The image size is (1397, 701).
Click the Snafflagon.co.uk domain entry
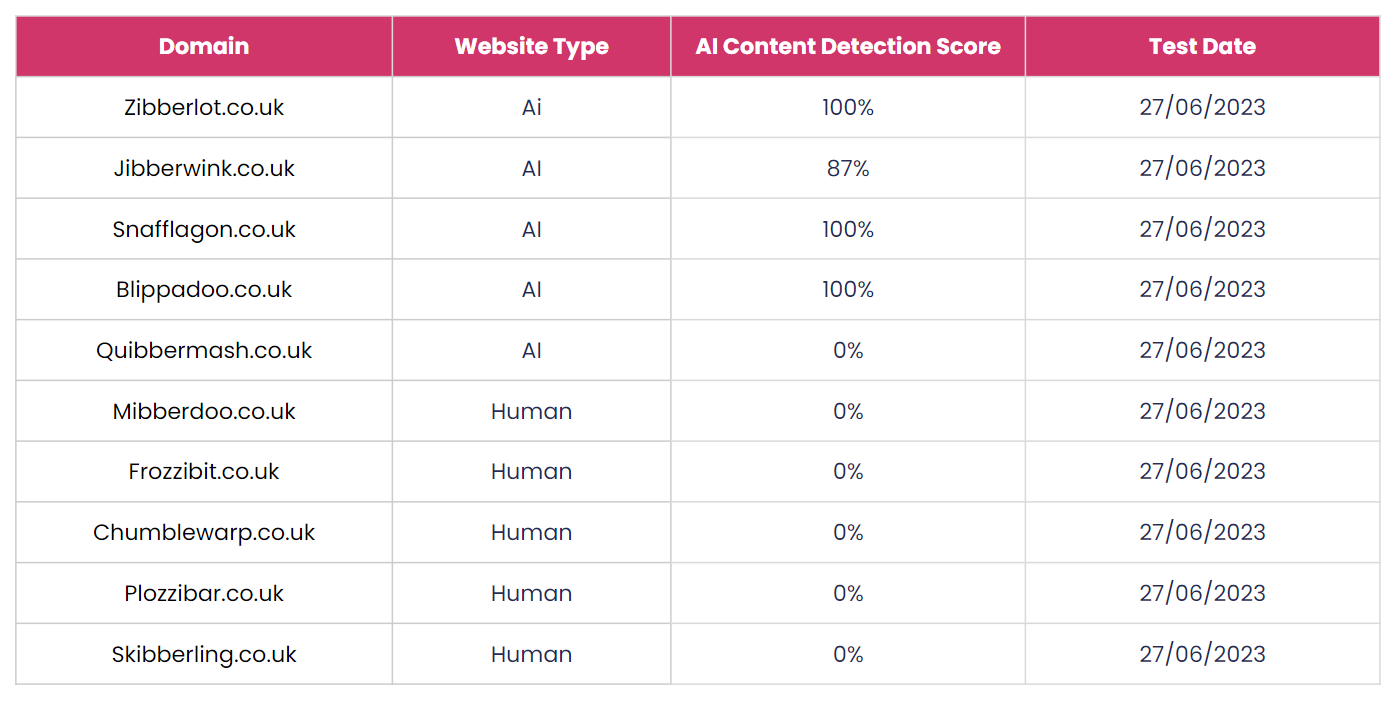(x=204, y=229)
